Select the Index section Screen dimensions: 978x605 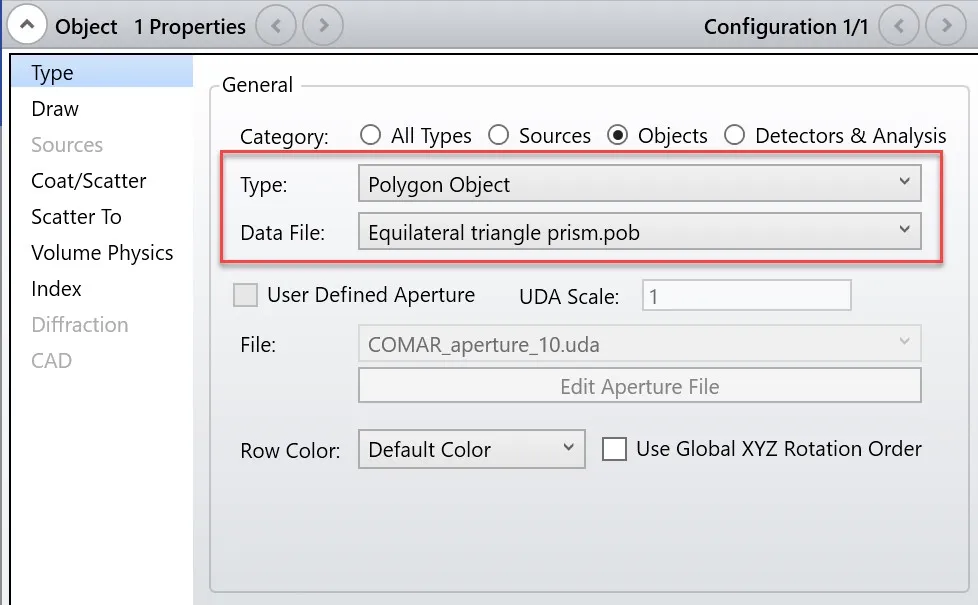coord(56,289)
